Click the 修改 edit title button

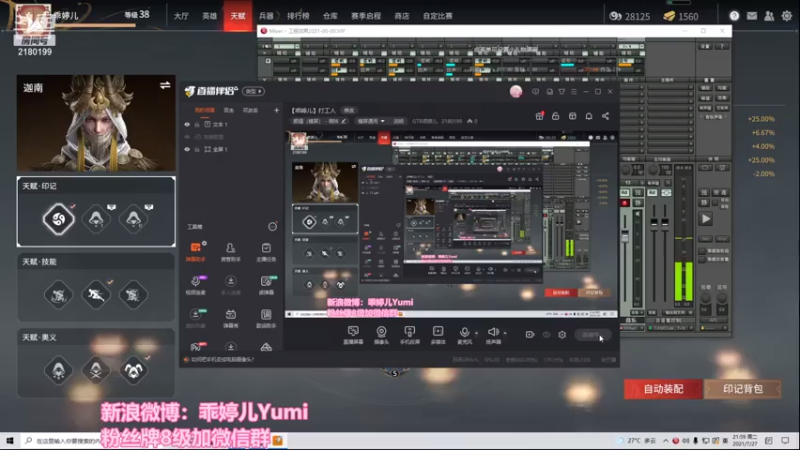coord(348,110)
